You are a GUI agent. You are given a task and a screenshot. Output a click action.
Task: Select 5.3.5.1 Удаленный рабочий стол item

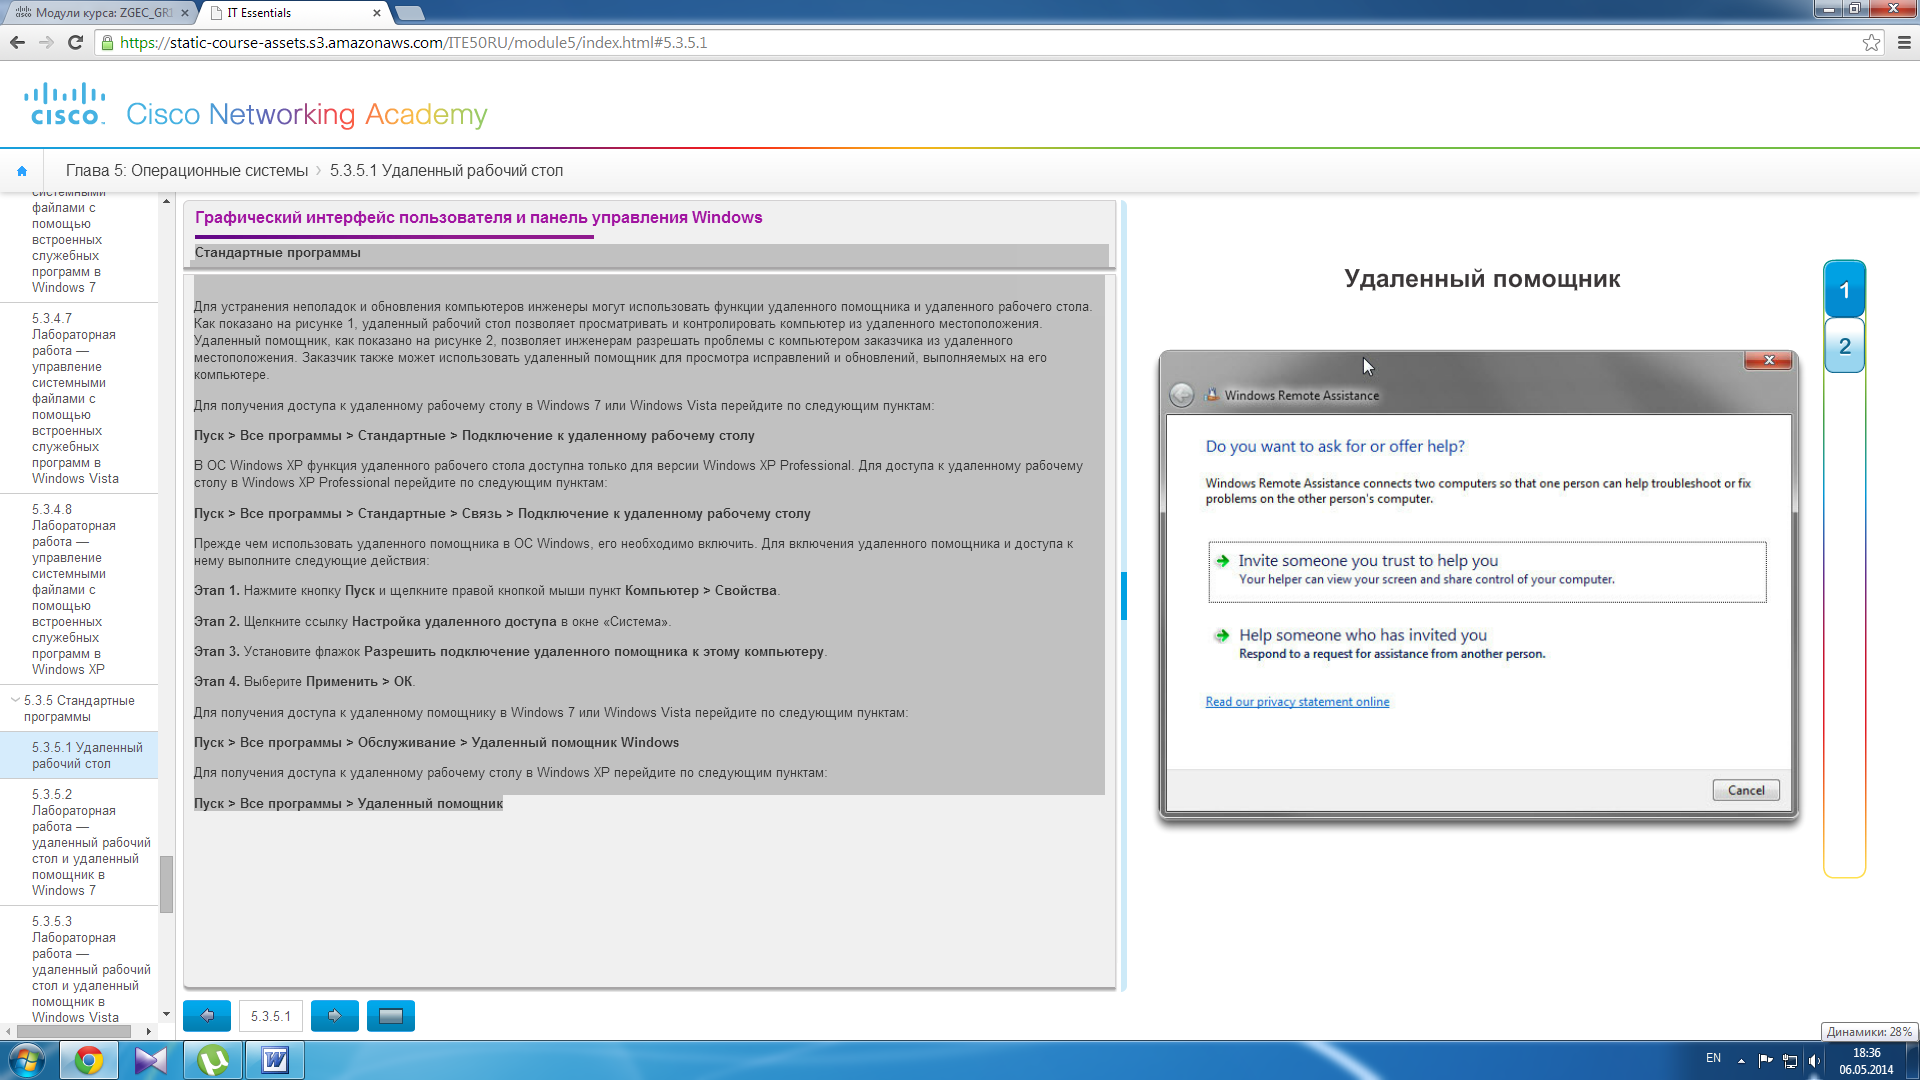click(x=79, y=755)
